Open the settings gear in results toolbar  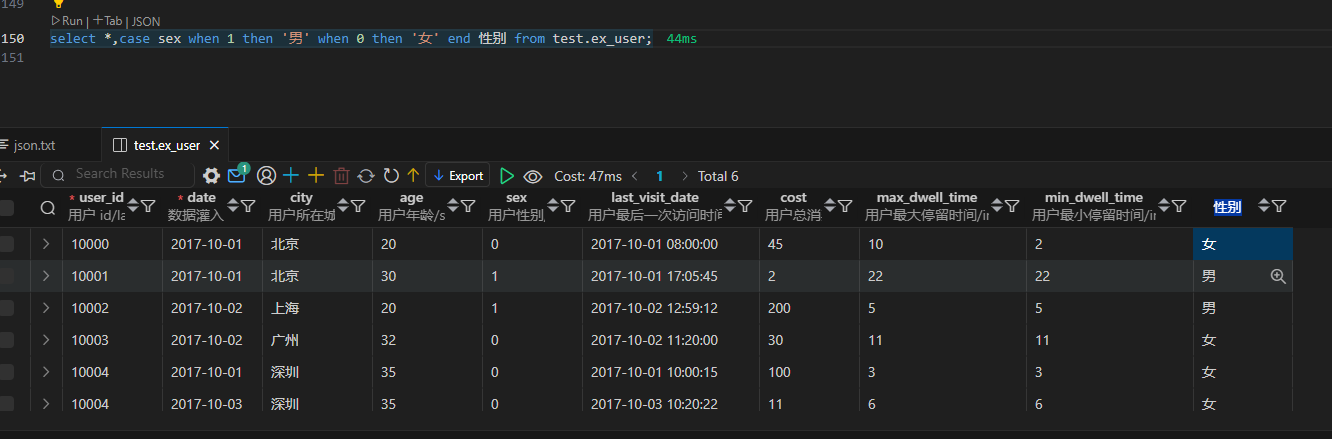pyautogui.click(x=211, y=176)
